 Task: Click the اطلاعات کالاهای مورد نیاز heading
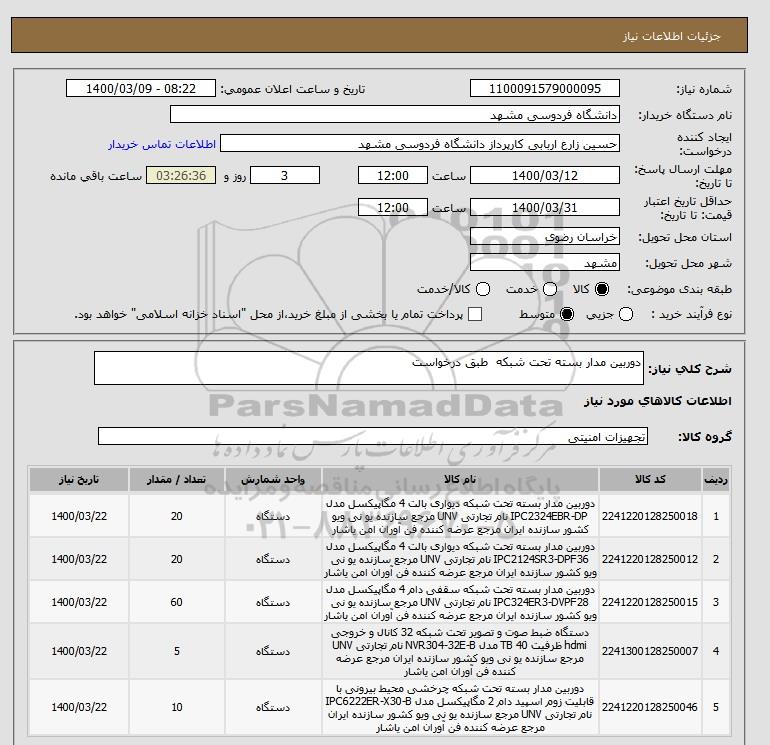(658, 401)
